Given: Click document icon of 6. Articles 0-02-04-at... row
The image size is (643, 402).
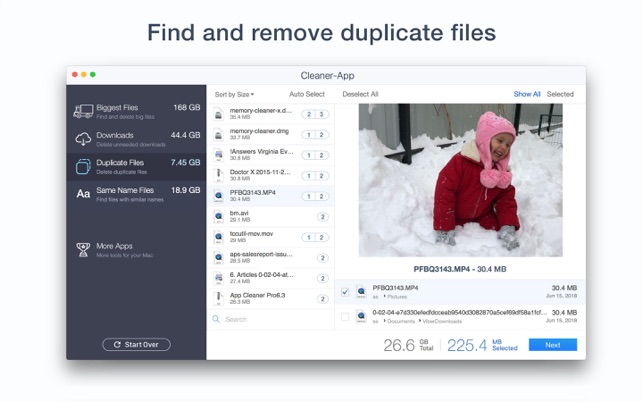Looking at the screenshot, I should point(219,278).
